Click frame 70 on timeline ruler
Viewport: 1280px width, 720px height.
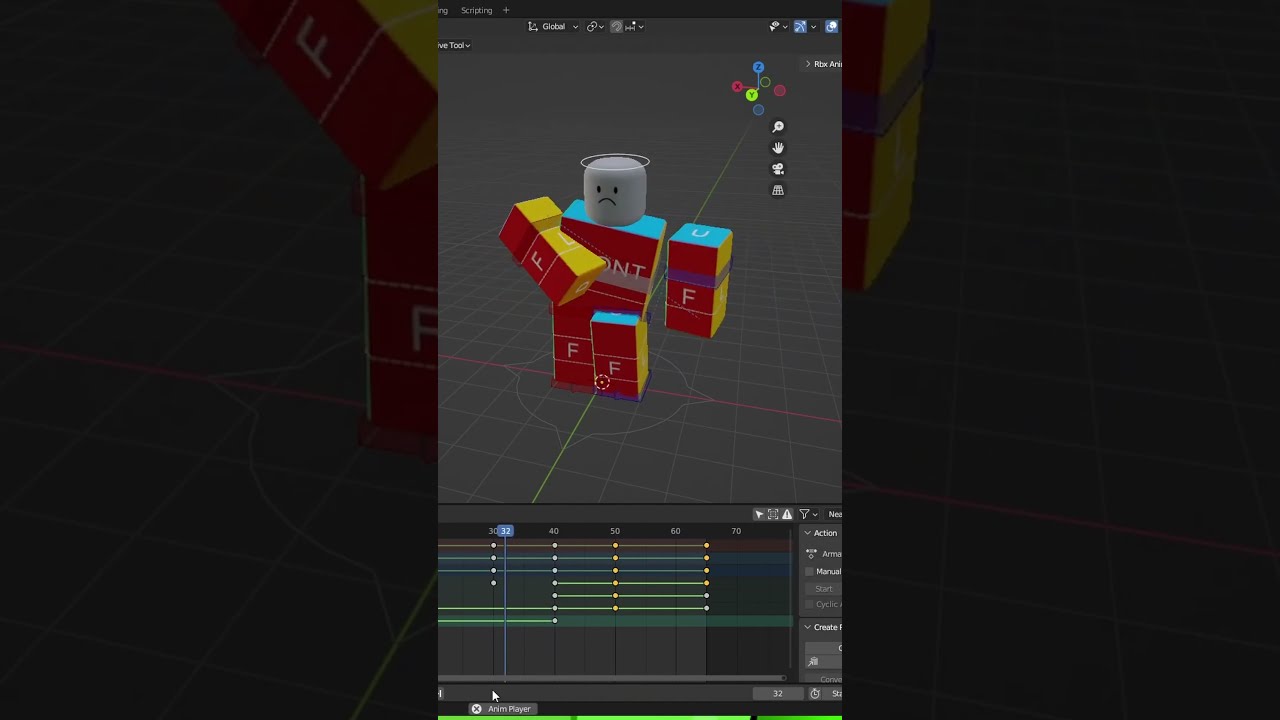[736, 531]
